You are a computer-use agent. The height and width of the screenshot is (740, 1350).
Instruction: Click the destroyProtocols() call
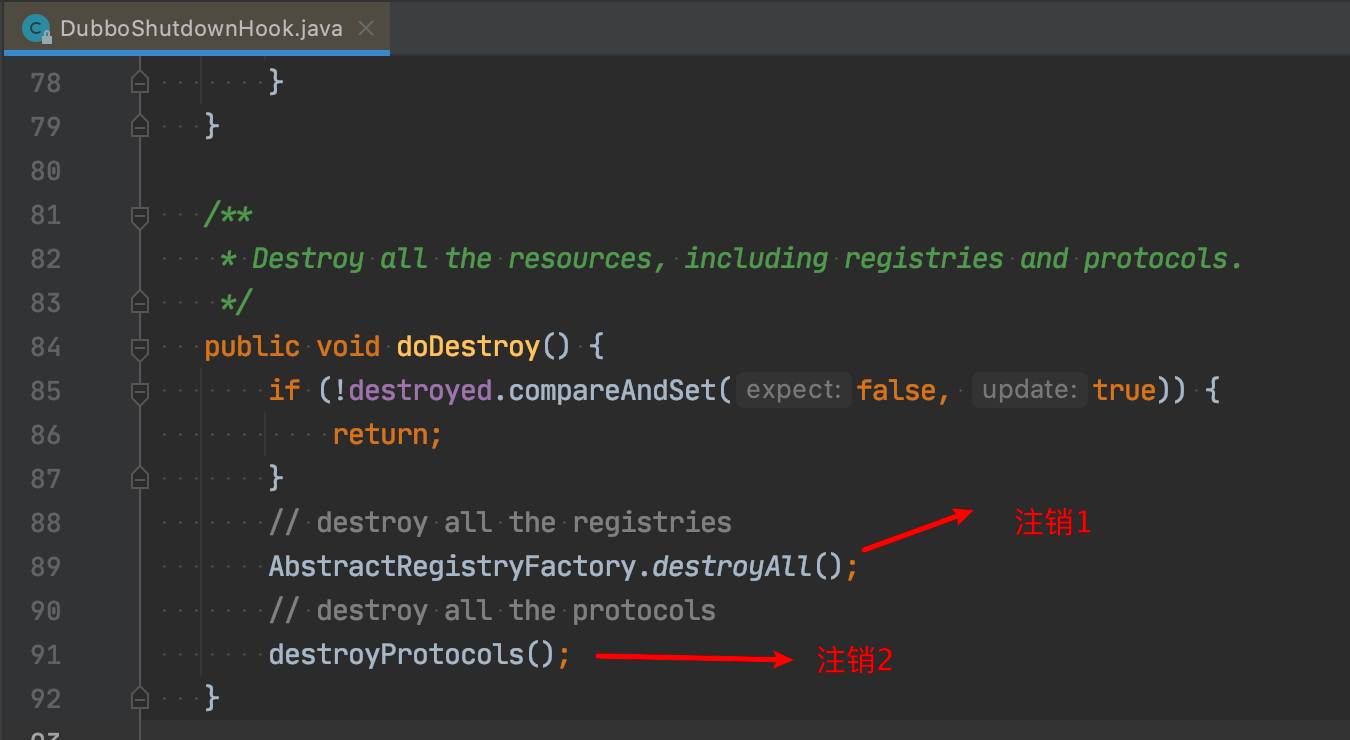pyautogui.click(x=412, y=655)
